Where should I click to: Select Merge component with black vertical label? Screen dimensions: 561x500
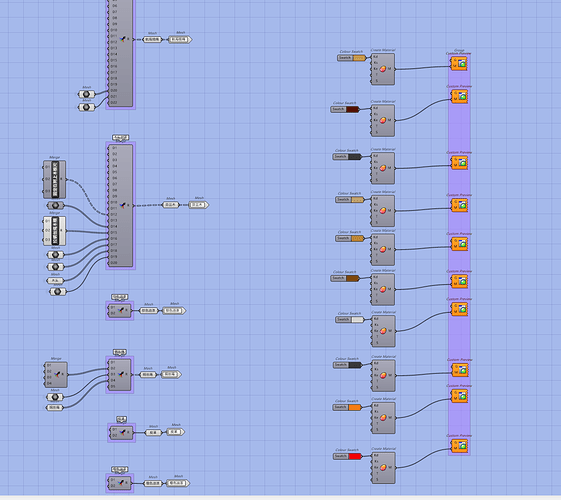pyautogui.click(x=54, y=180)
